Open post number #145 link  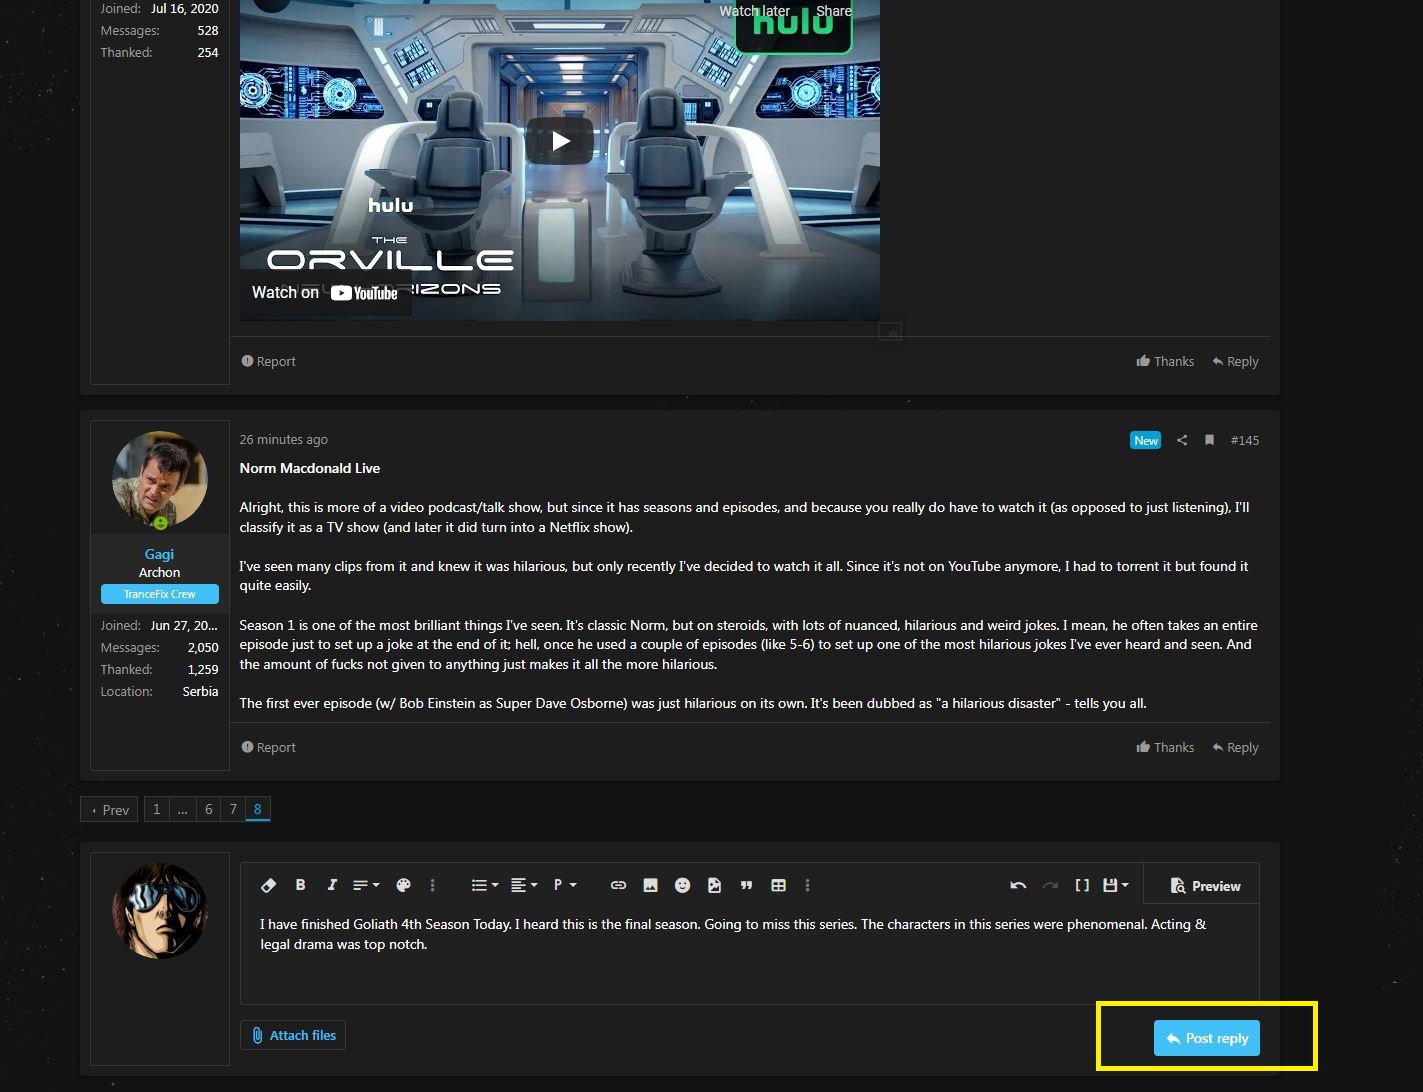click(1244, 440)
